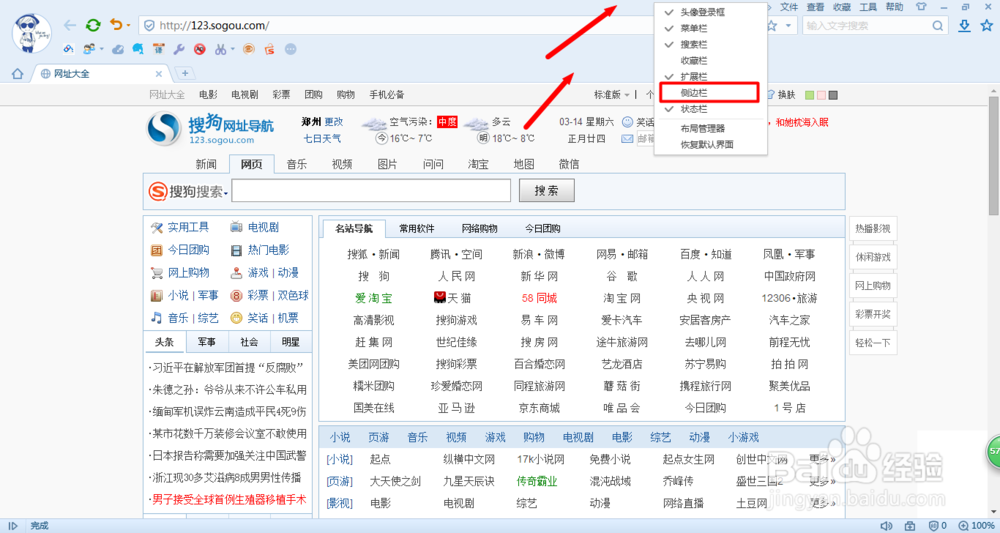Open the 爱淘宝 link
This screenshot has height=533, width=1000.
(x=374, y=298)
